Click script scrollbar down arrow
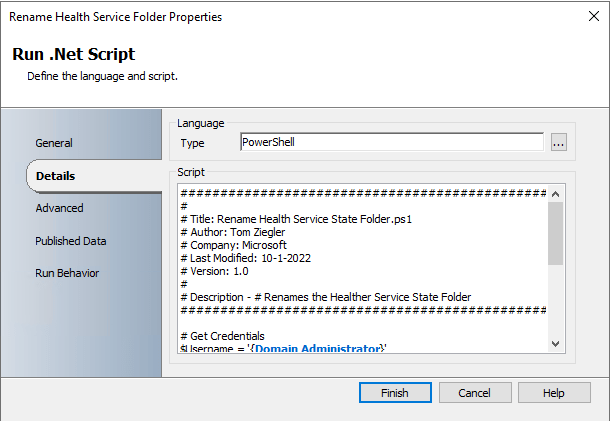Screen dimensions: 610x421 coord(556,344)
